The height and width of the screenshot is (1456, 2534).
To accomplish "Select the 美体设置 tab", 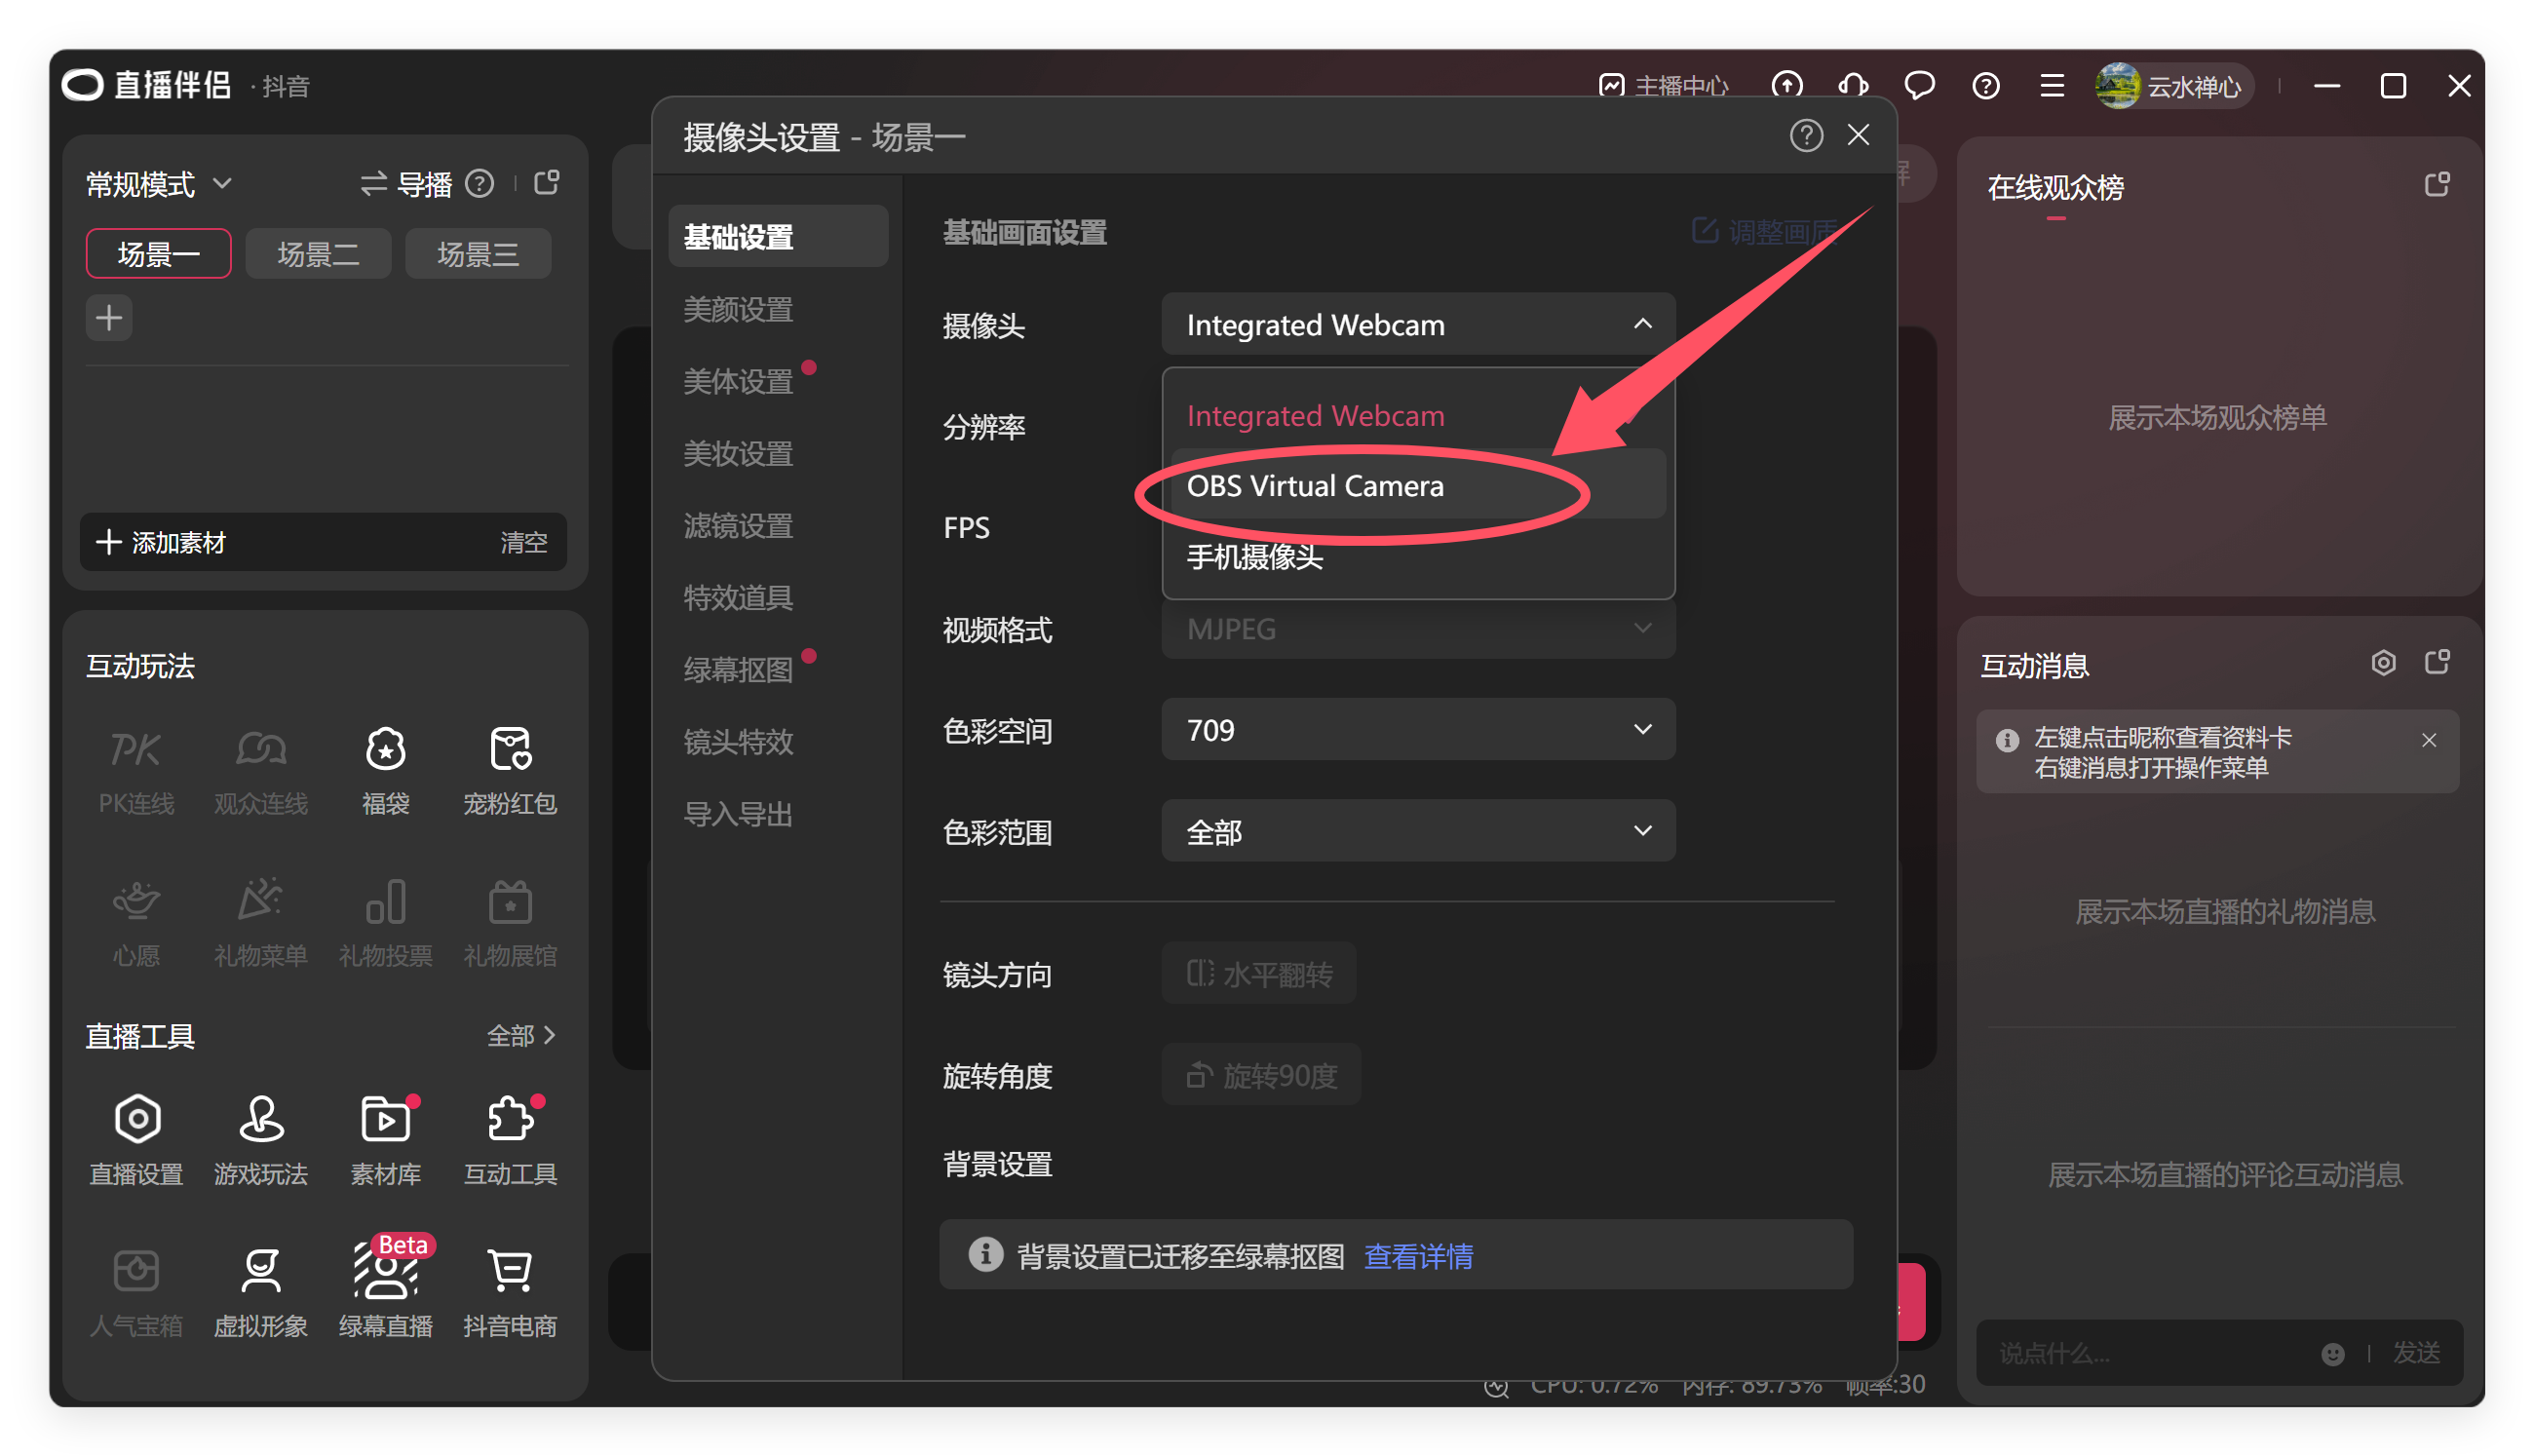I will click(x=738, y=381).
